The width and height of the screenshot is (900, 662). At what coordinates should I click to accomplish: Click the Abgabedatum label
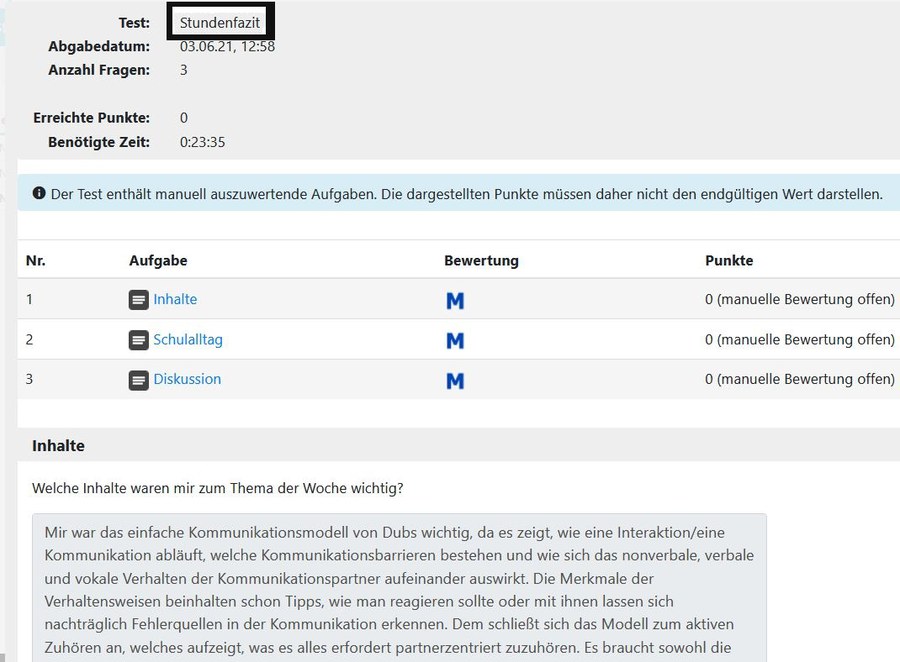coord(99,47)
